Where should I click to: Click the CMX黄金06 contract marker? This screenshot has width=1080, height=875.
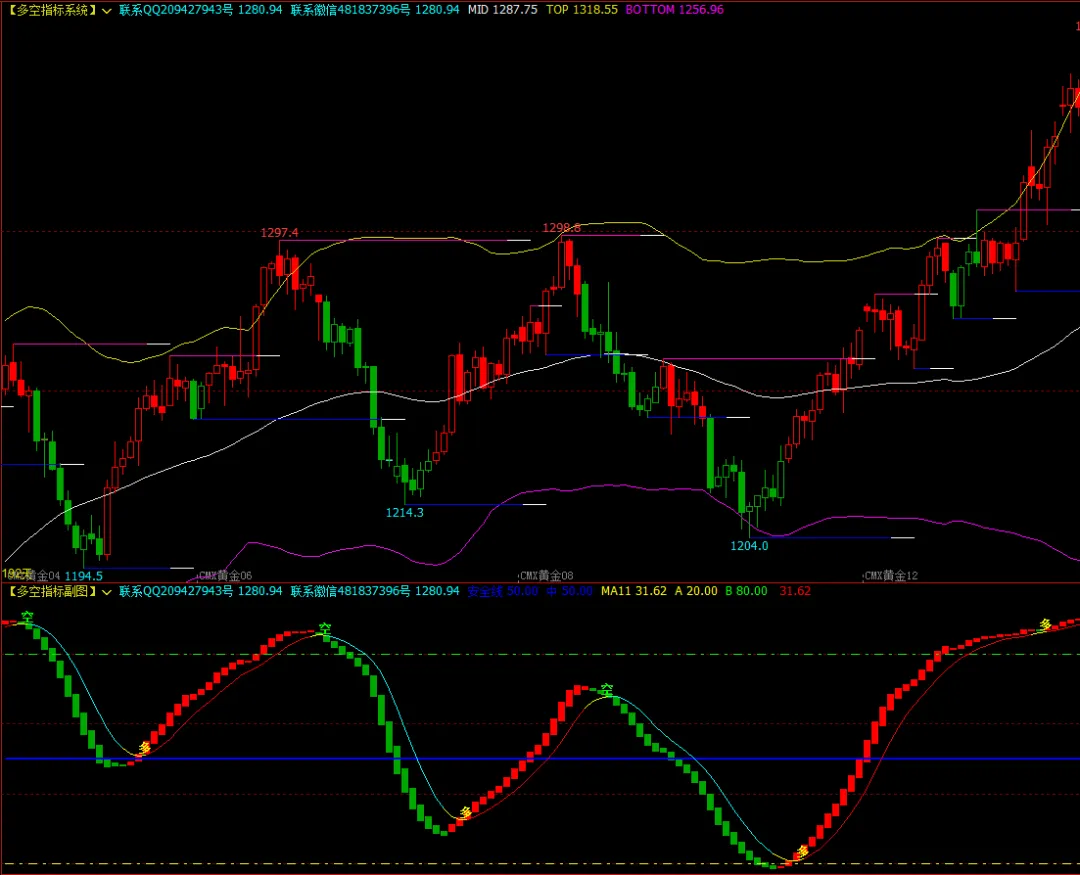225,575
